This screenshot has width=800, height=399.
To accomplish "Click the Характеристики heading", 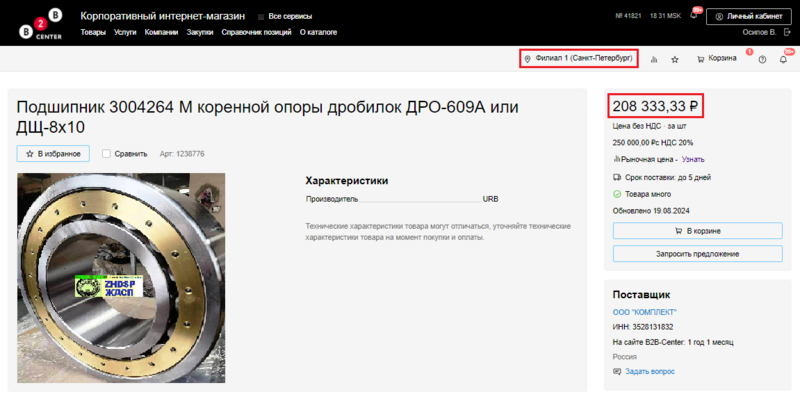I will click(346, 181).
